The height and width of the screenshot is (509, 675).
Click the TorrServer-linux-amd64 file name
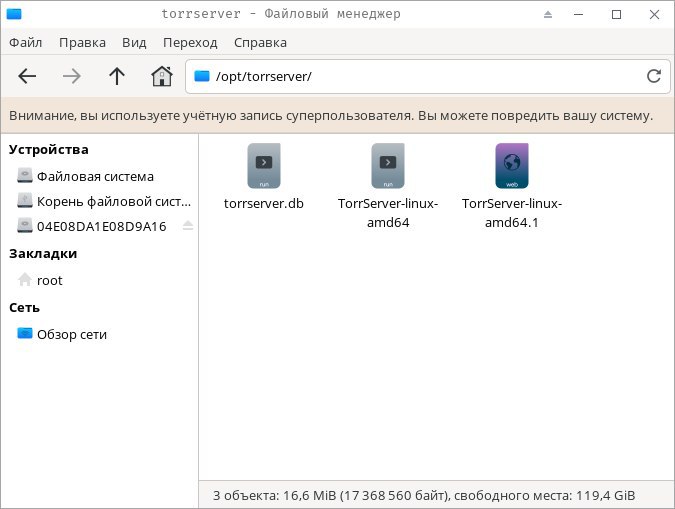click(388, 213)
